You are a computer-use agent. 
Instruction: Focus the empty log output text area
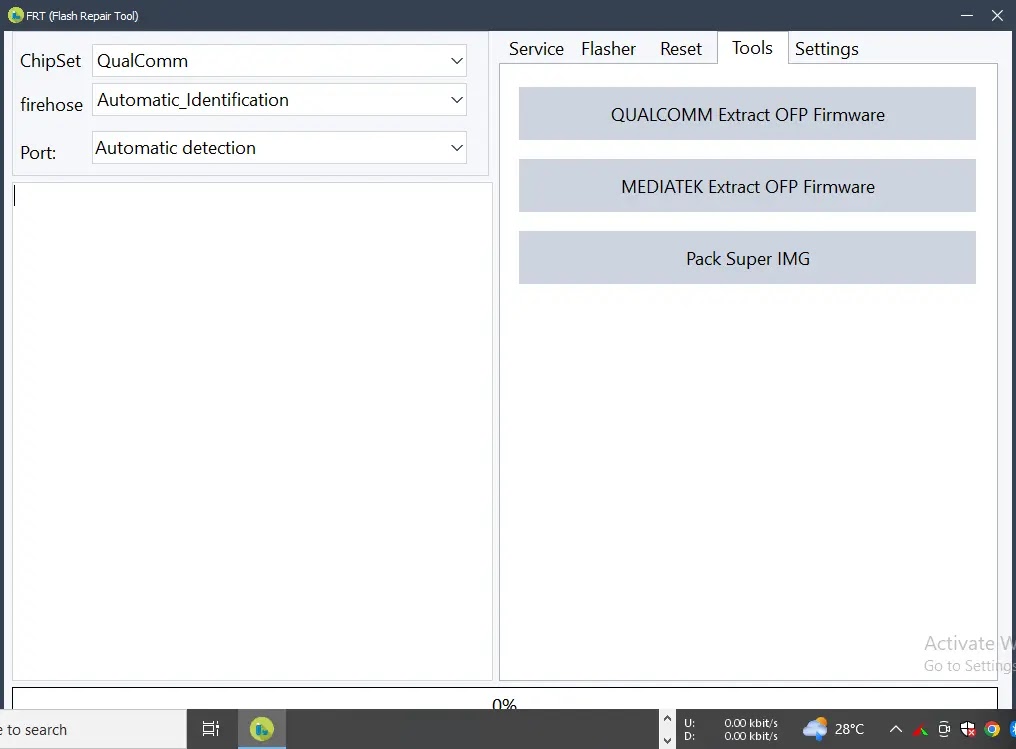pyautogui.click(x=252, y=432)
